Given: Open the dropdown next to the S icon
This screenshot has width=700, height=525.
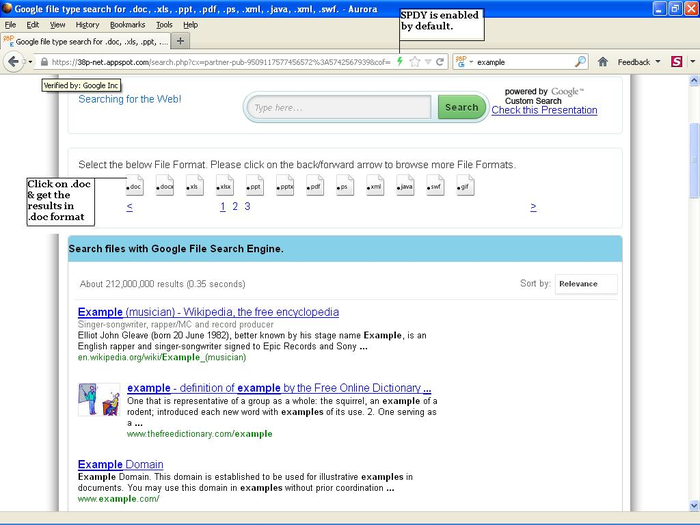Looking at the screenshot, I should pos(692,62).
